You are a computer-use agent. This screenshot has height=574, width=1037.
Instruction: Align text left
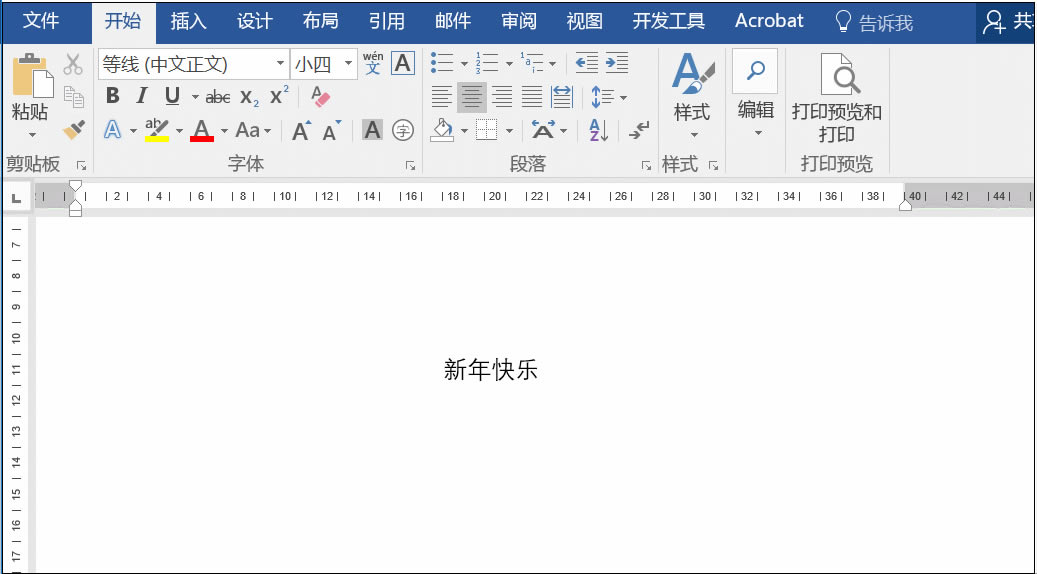pos(442,97)
